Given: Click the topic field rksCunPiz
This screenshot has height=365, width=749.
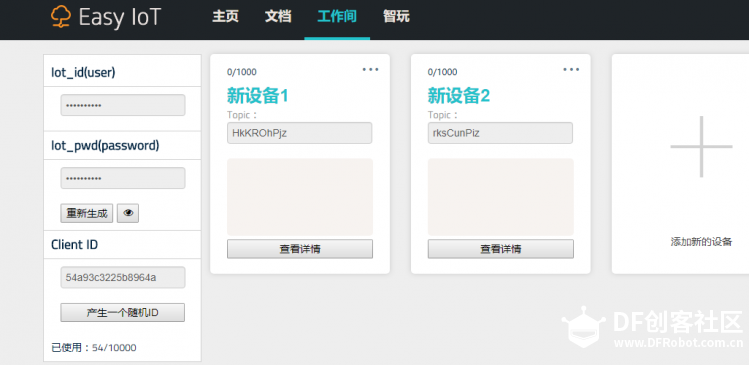Looking at the screenshot, I should pyautogui.click(x=500, y=133).
